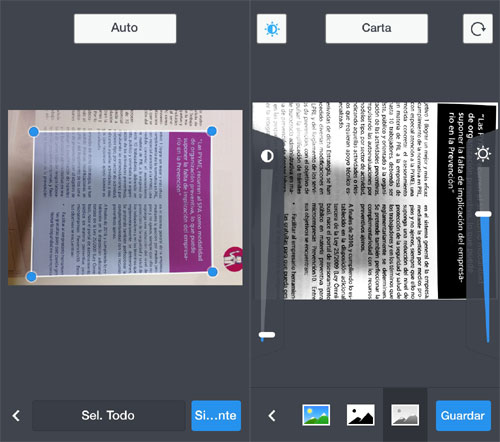
Task: Select the grayscale filter icon
Action: pyautogui.click(x=405, y=415)
